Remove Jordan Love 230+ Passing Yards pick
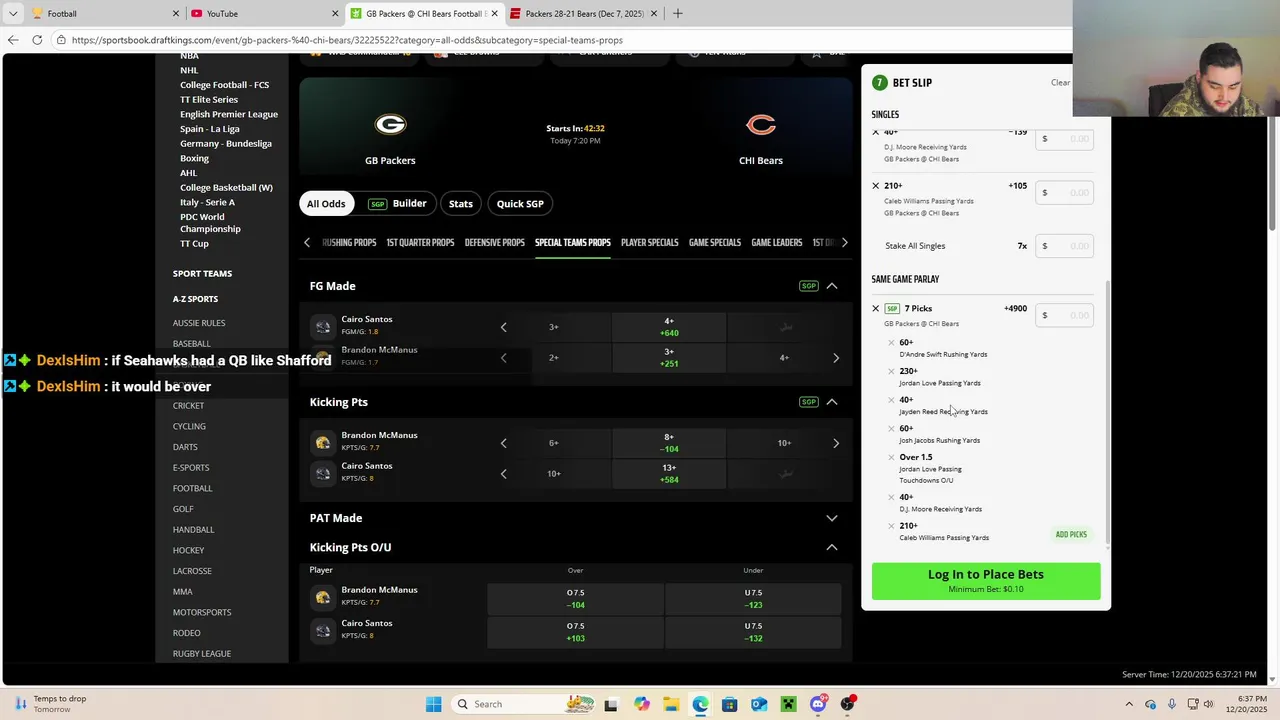This screenshot has height=720, width=1280. (891, 372)
